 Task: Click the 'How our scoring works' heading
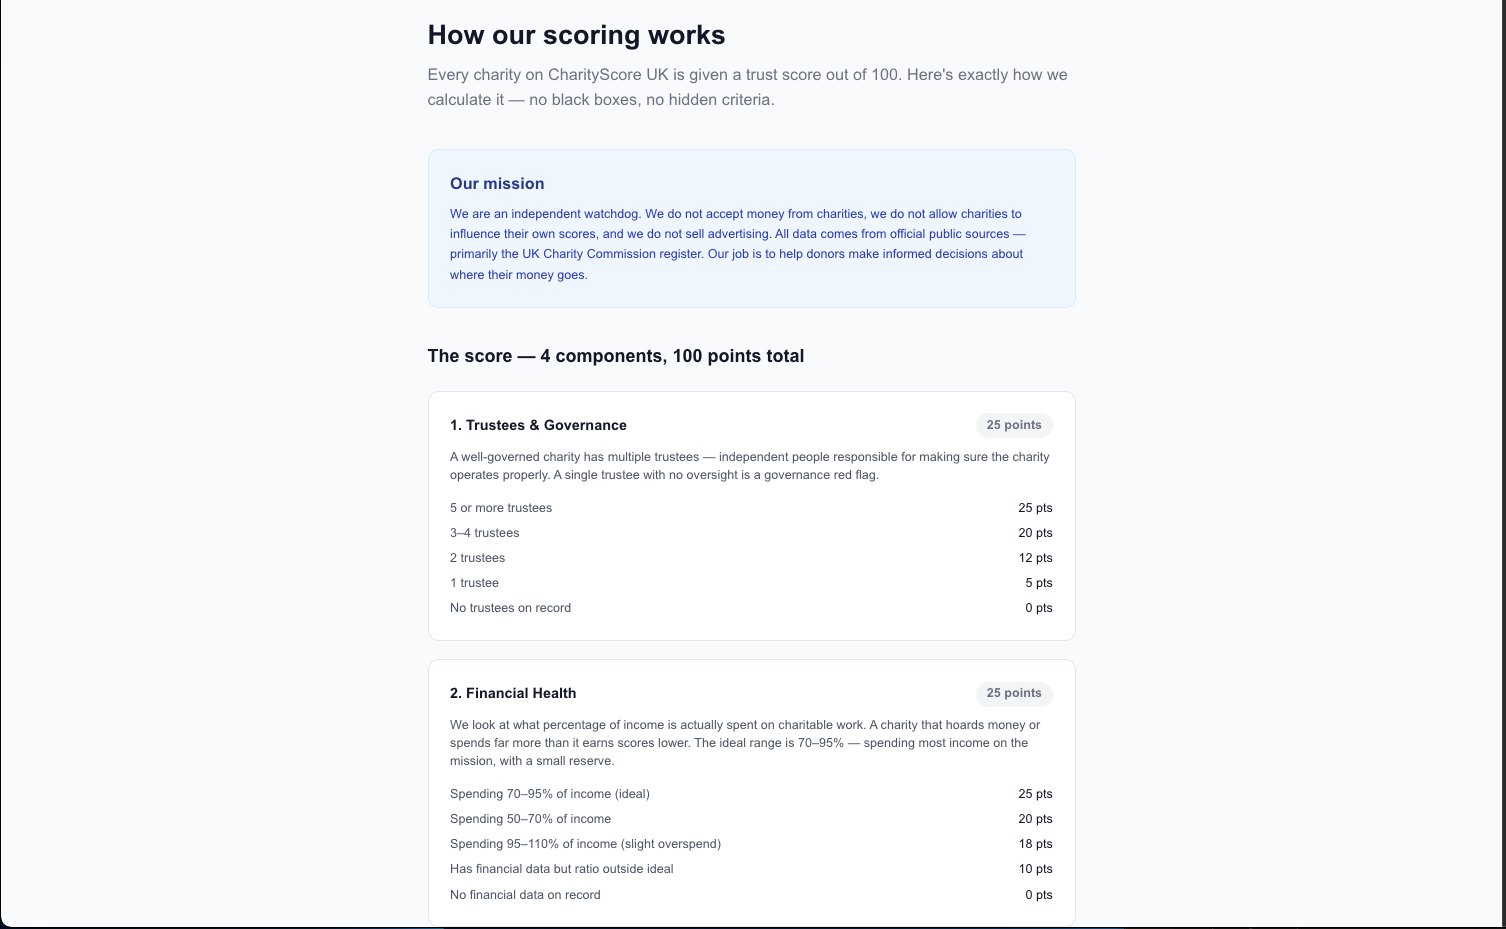click(x=576, y=35)
